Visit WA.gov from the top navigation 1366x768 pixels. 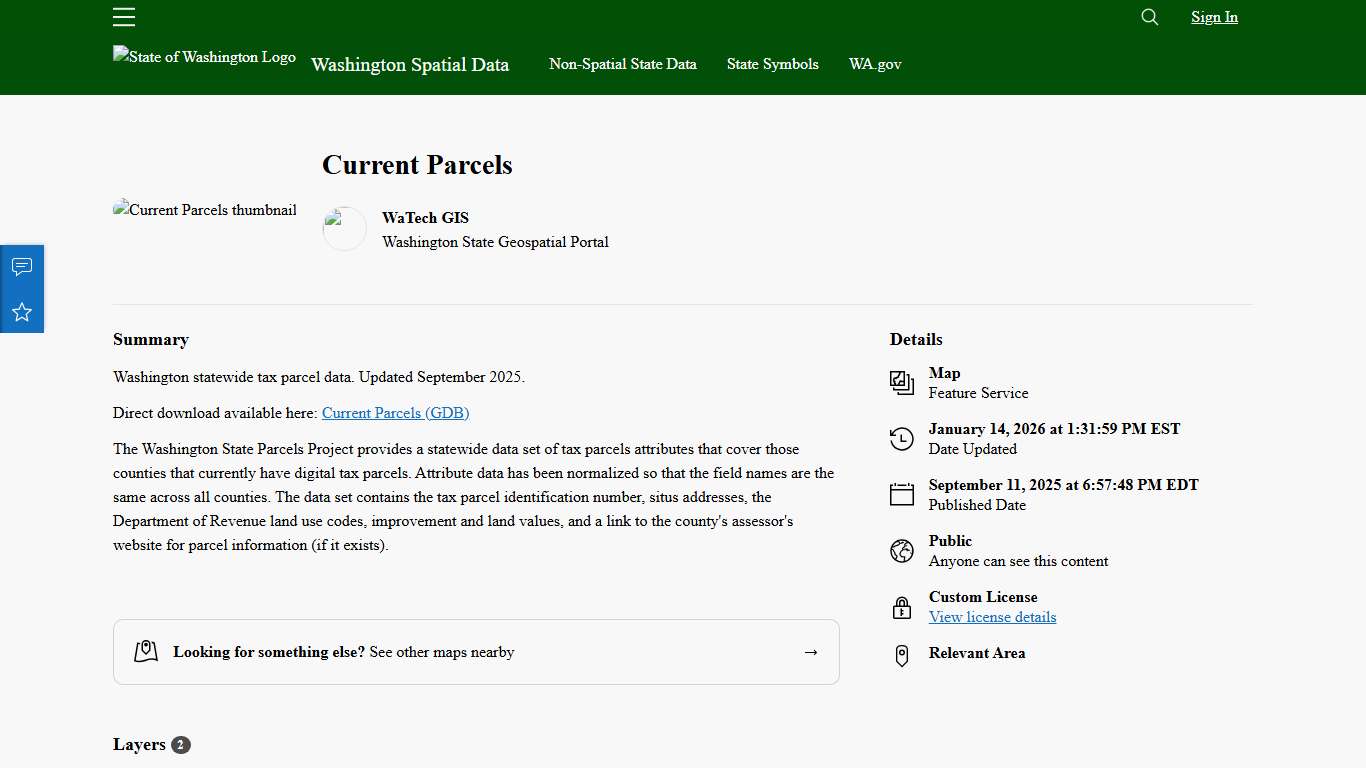tap(875, 64)
